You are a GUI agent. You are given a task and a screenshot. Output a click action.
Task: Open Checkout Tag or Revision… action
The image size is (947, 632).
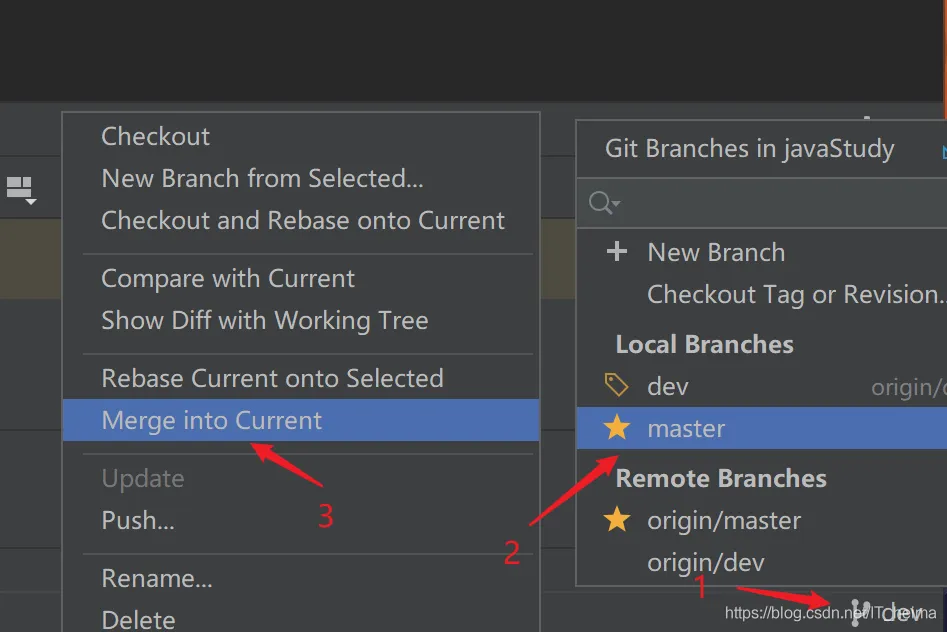pyautogui.click(x=795, y=295)
